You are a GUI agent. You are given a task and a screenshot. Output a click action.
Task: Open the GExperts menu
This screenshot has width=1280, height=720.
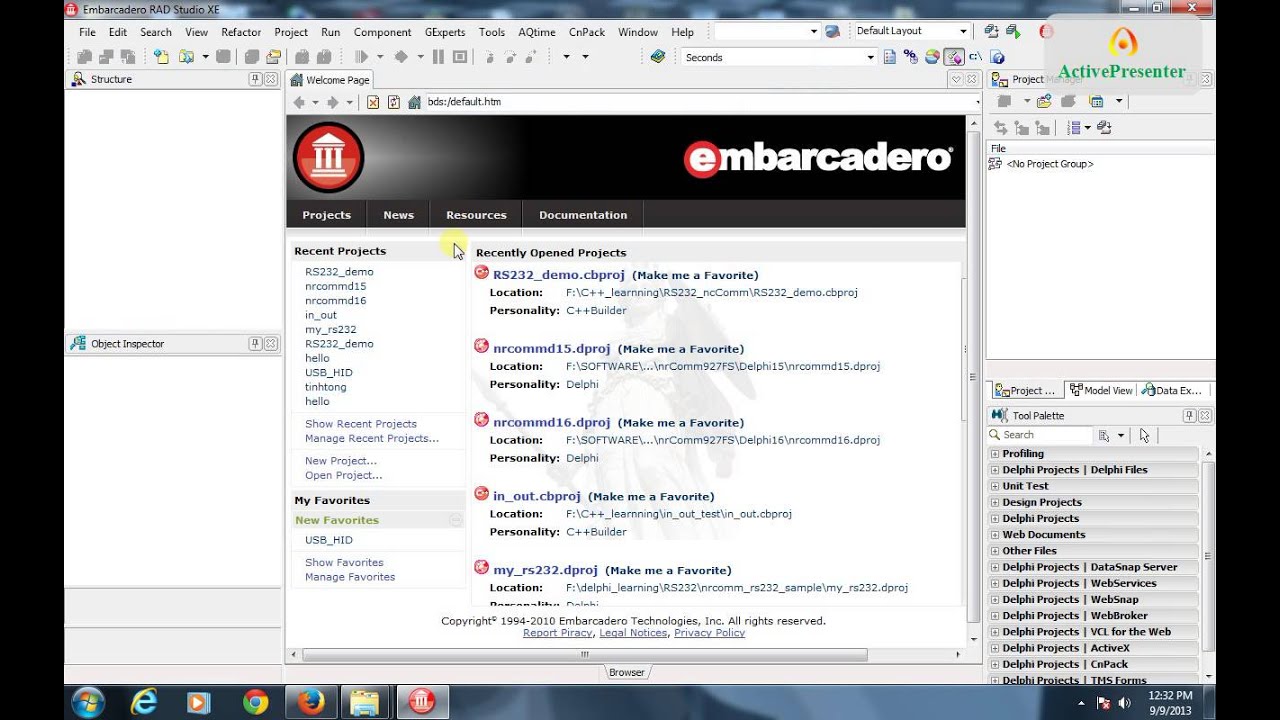tap(445, 32)
